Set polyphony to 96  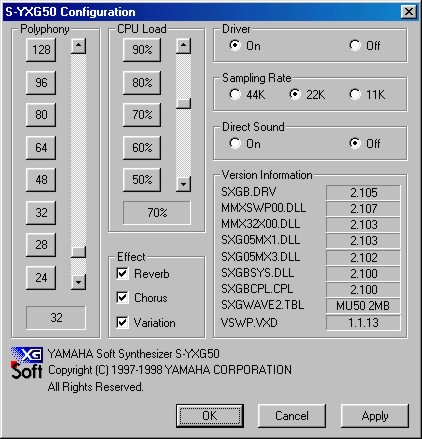[x=41, y=82]
